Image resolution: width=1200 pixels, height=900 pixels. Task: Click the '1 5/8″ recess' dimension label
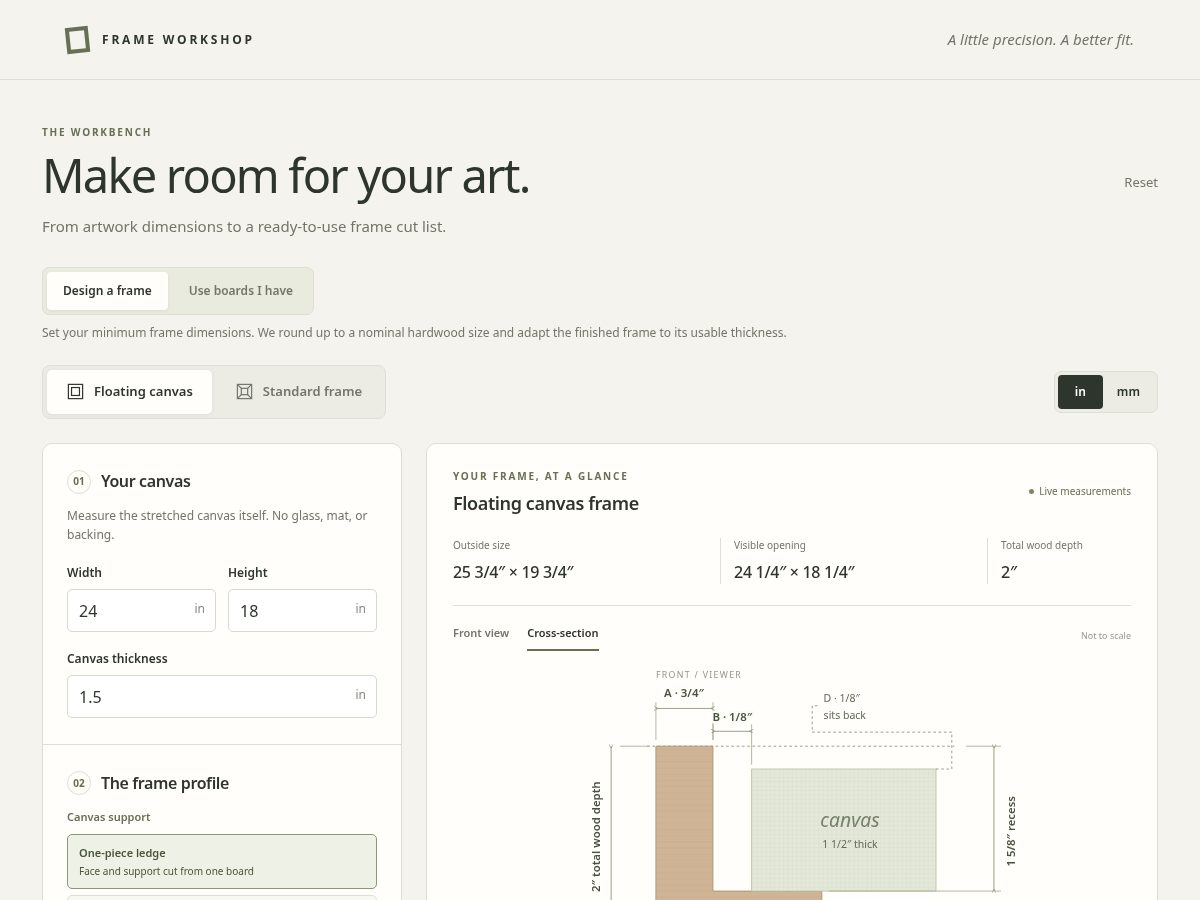coord(1011,831)
